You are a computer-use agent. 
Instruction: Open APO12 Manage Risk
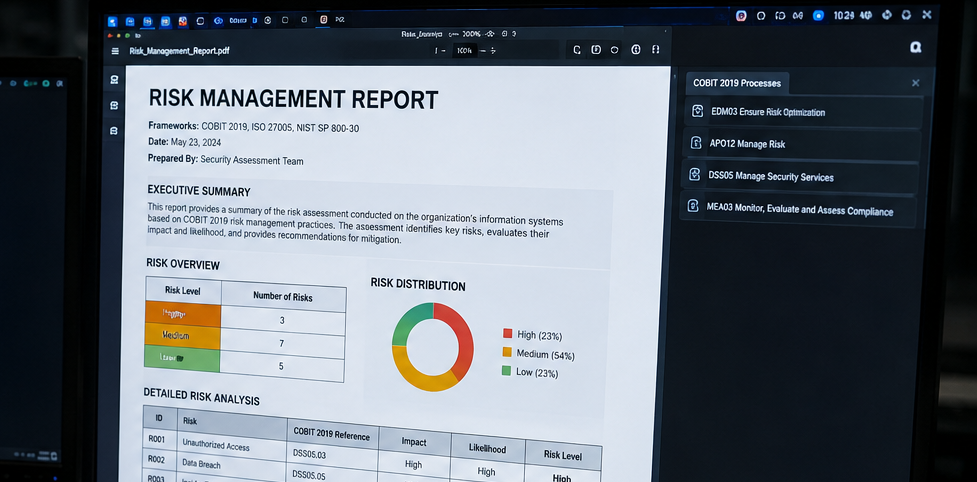coord(801,144)
